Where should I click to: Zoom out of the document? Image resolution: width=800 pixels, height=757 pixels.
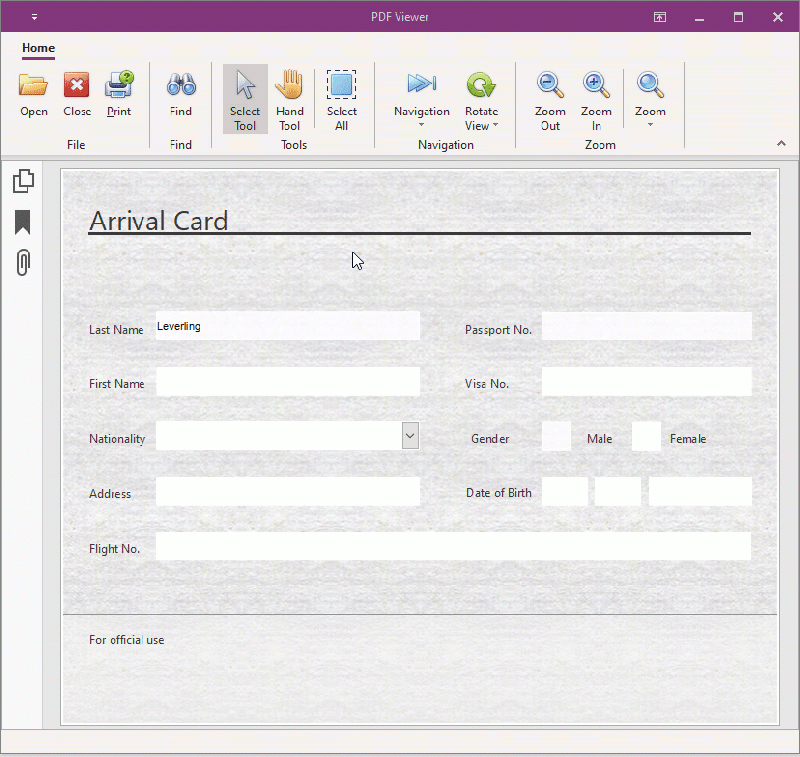[549, 95]
